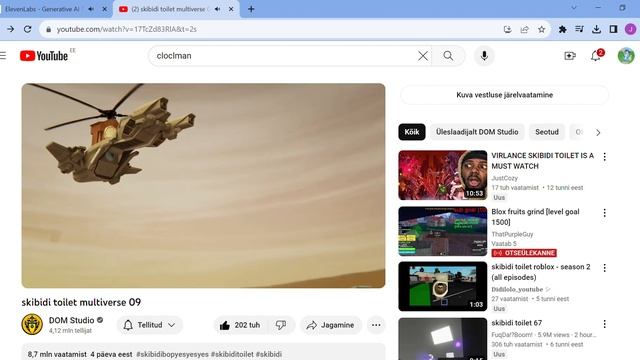Open the JustCozy channel name
This screenshot has width=640, height=360.
pyautogui.click(x=504, y=178)
